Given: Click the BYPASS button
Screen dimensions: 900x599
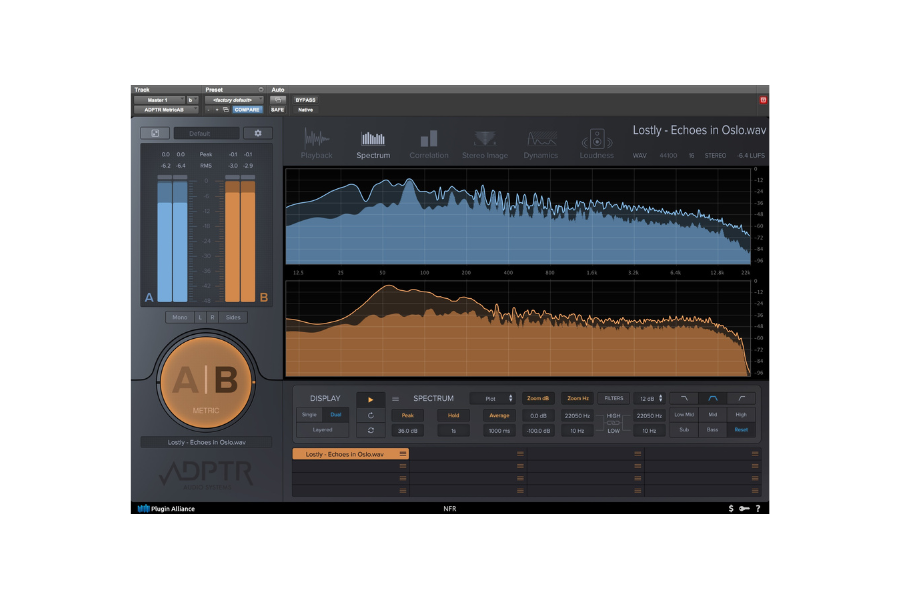Looking at the screenshot, I should pos(305,100).
